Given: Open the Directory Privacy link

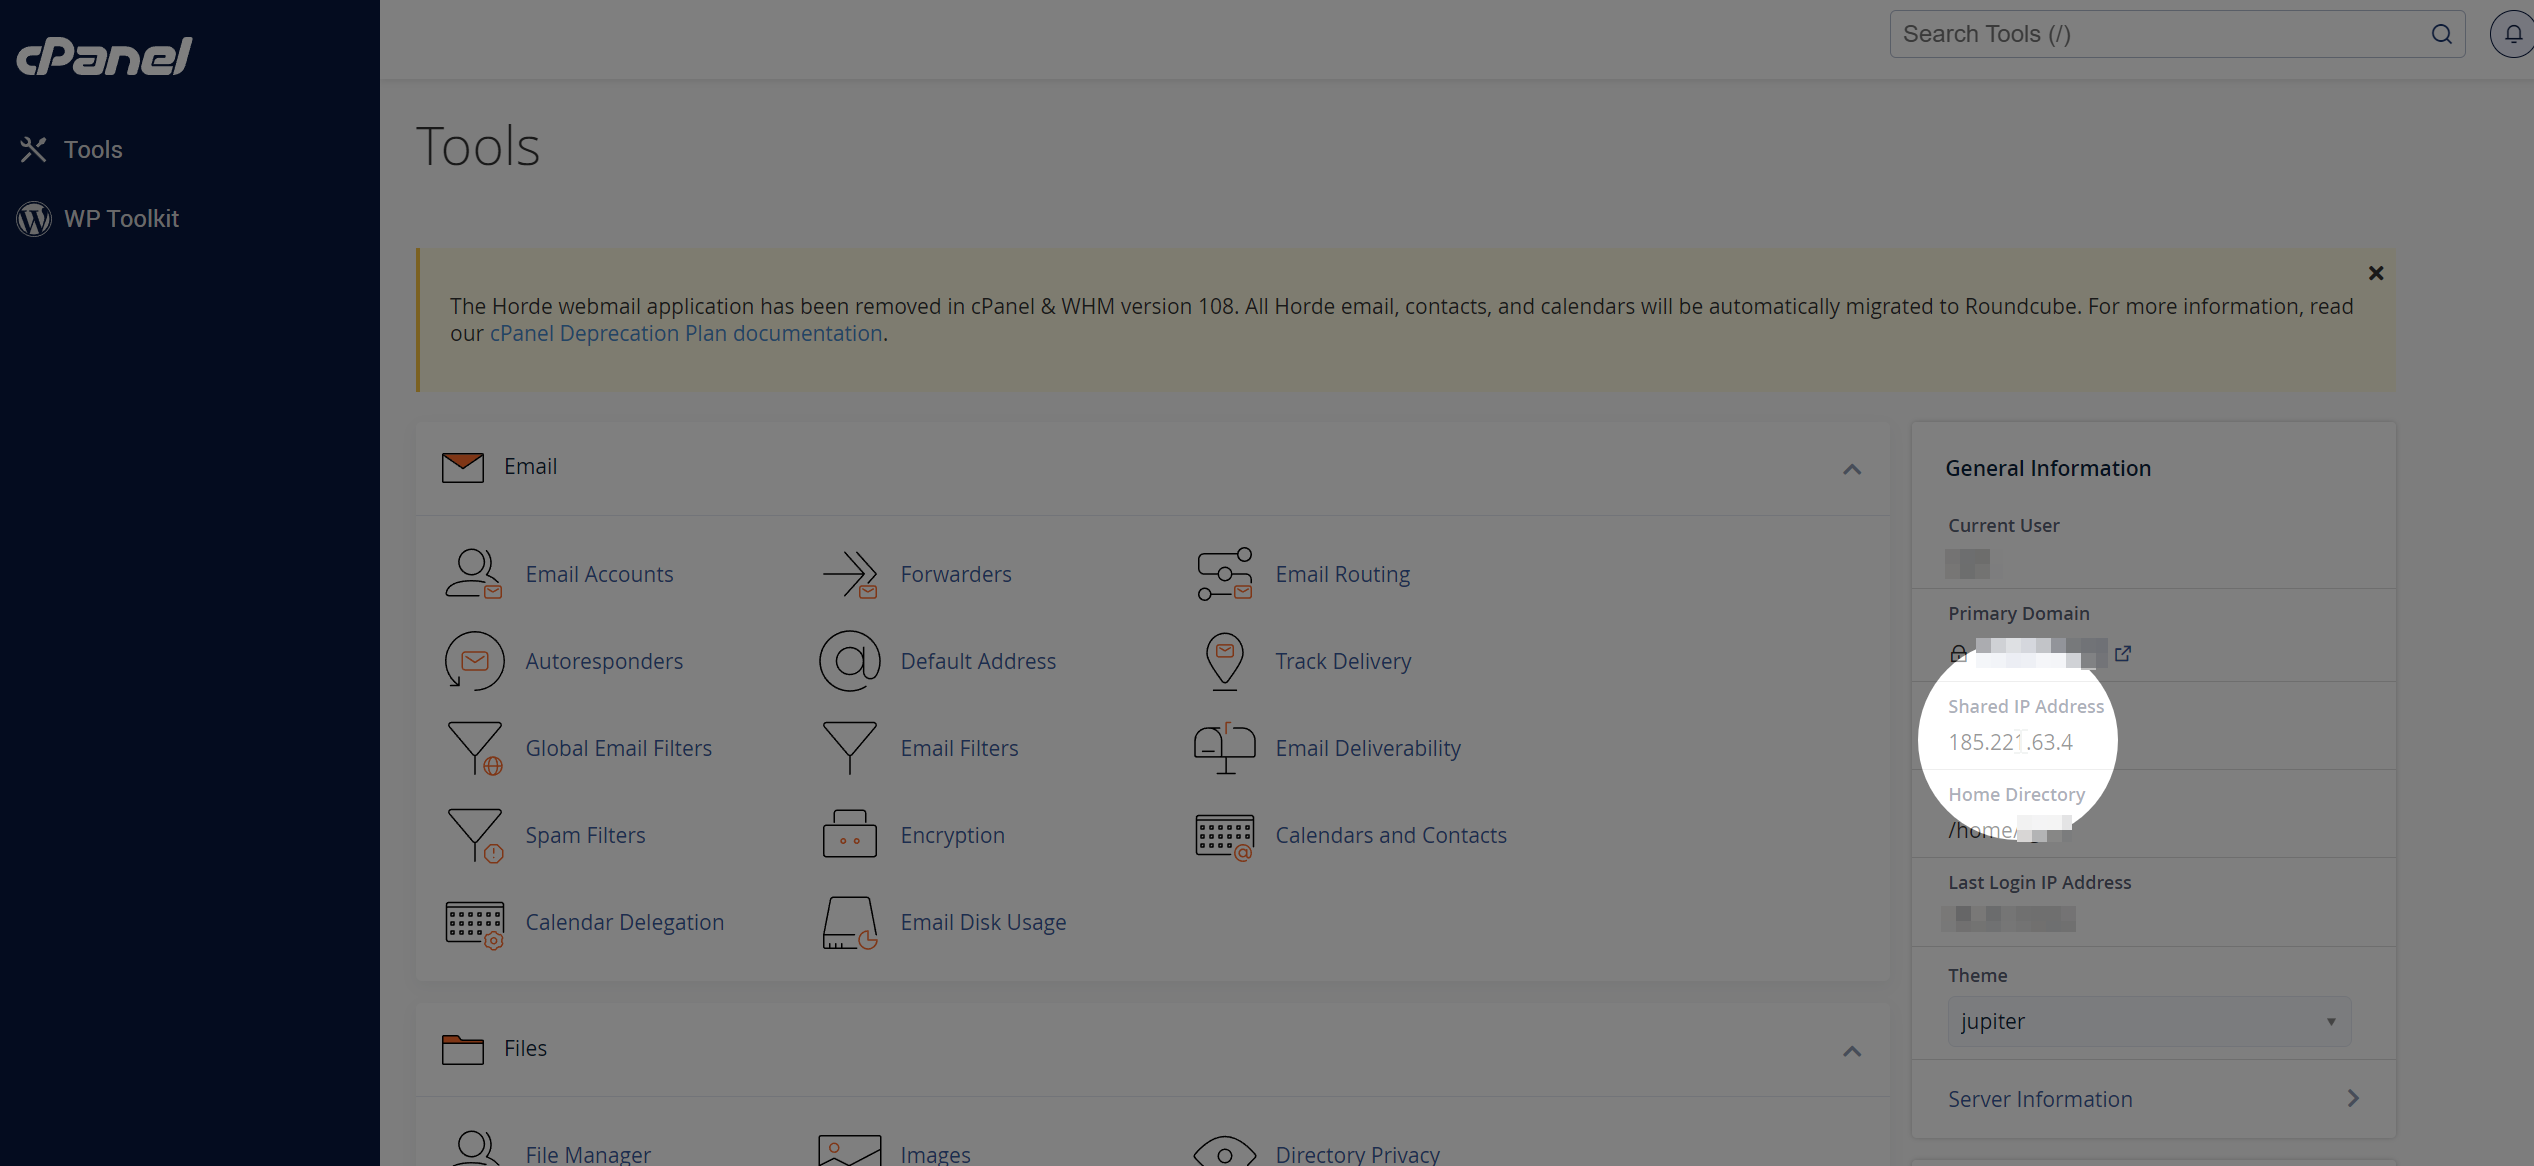Looking at the screenshot, I should click(1357, 1154).
